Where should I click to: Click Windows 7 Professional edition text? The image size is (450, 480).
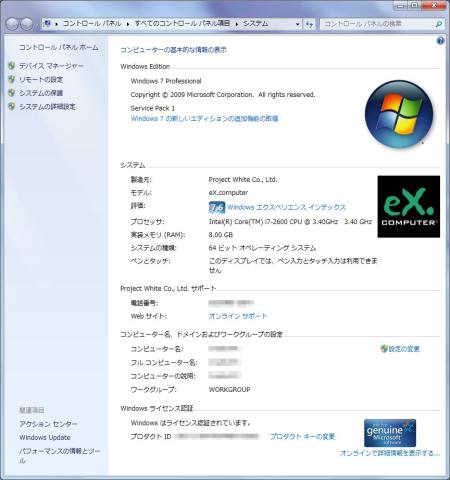coord(166,81)
